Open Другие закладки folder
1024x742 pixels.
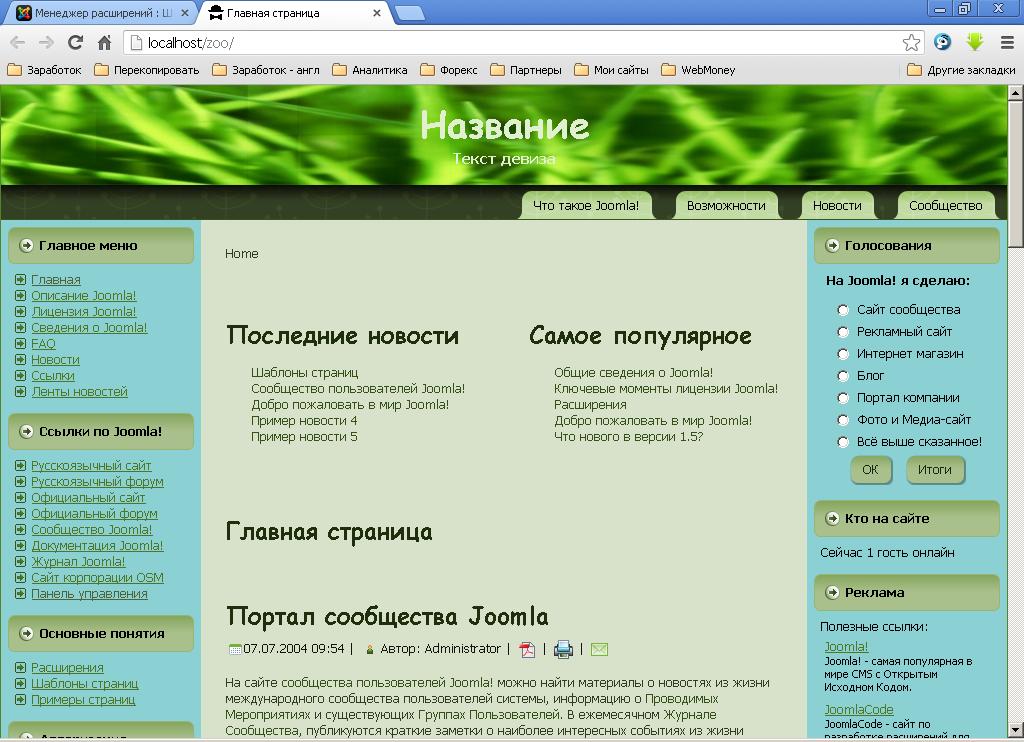961,70
